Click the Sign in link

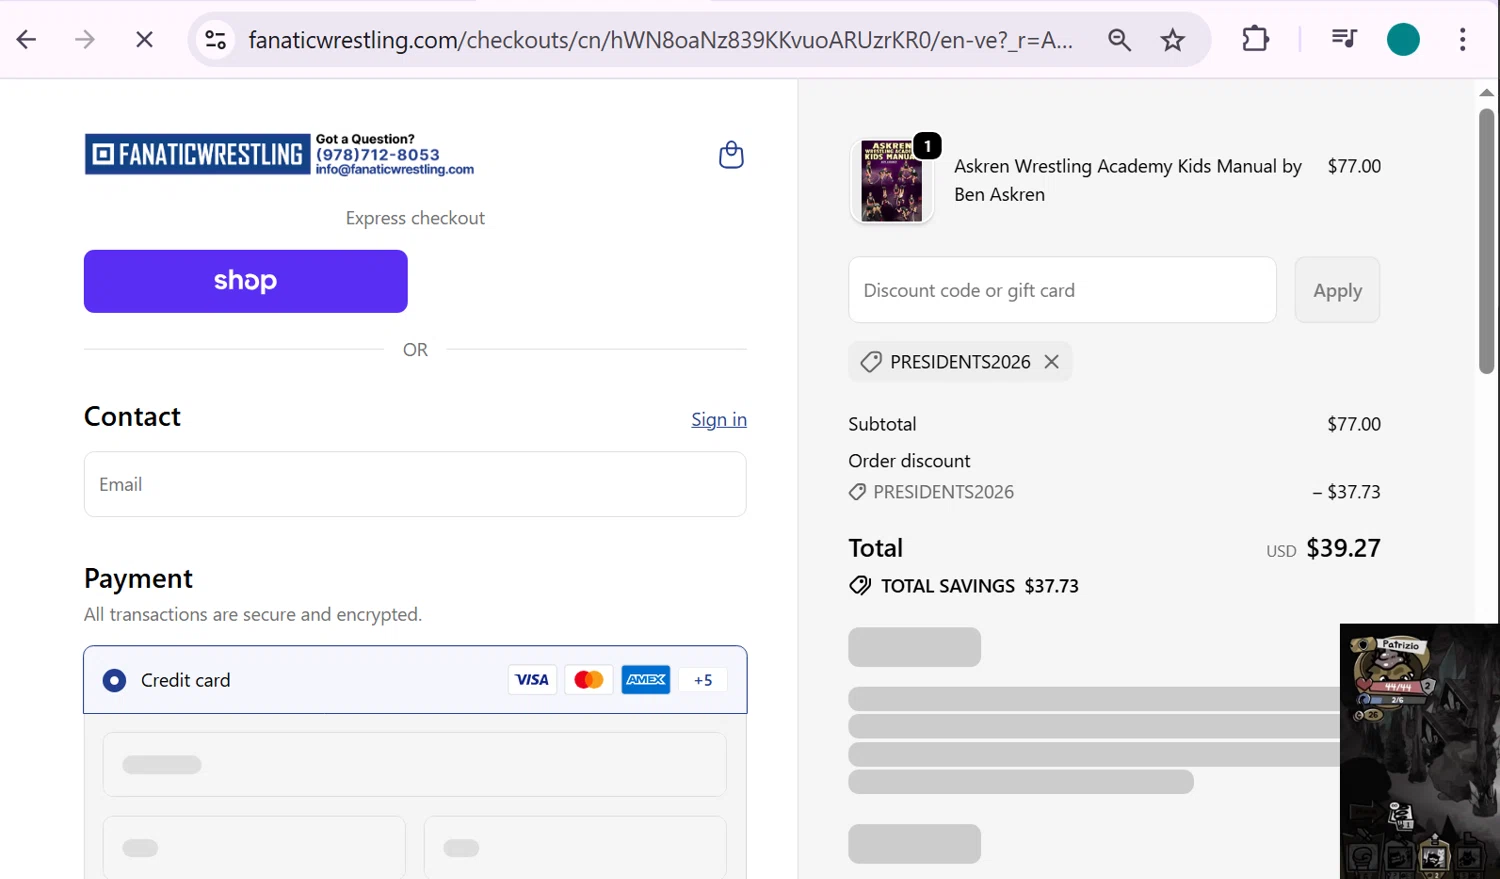(x=719, y=420)
